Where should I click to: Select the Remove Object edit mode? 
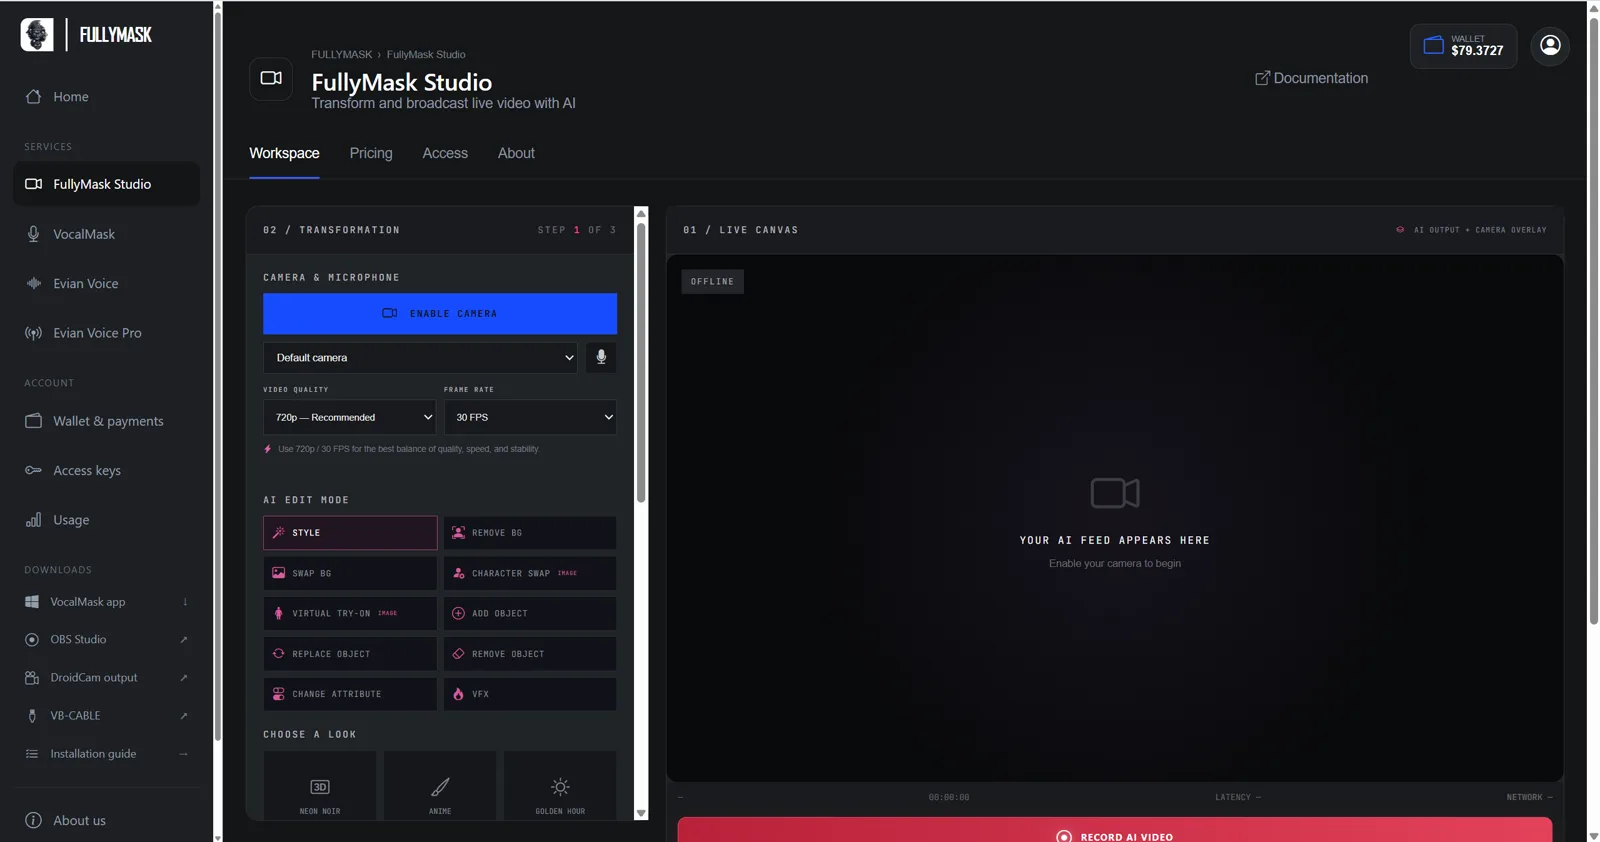(530, 654)
